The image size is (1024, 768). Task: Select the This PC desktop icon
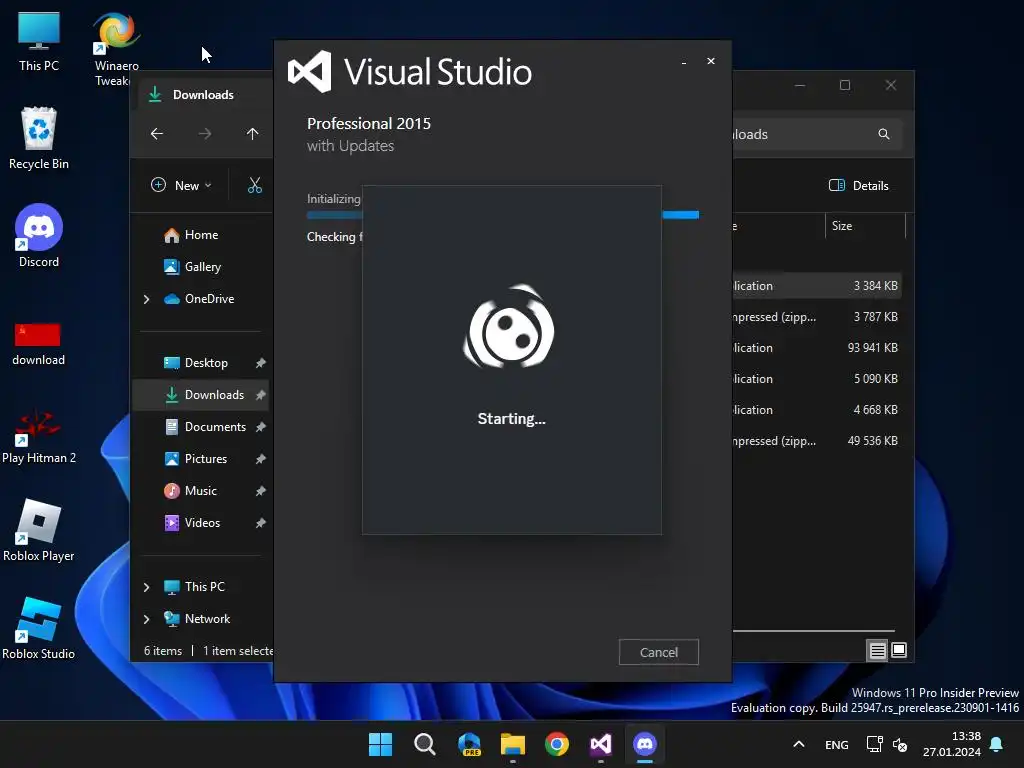[x=39, y=42]
